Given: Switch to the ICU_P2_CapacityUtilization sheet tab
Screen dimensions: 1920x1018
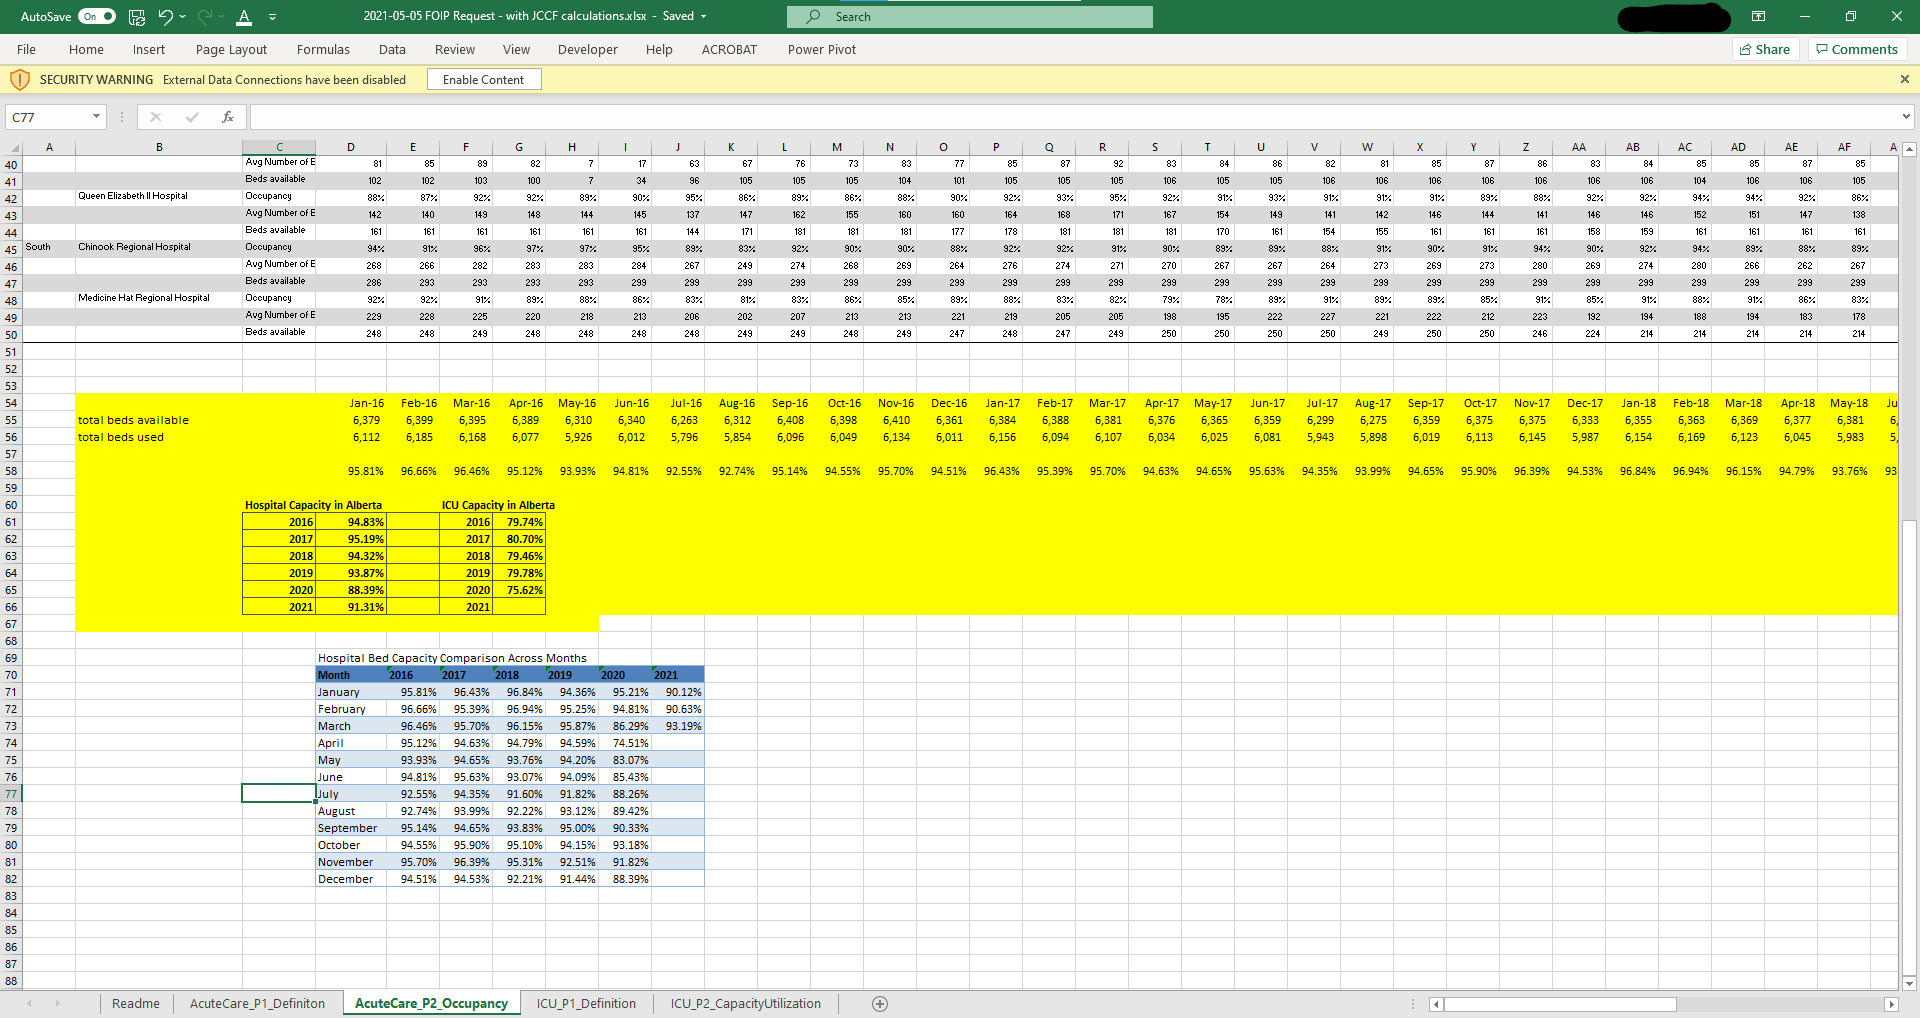Looking at the screenshot, I should (x=745, y=1004).
